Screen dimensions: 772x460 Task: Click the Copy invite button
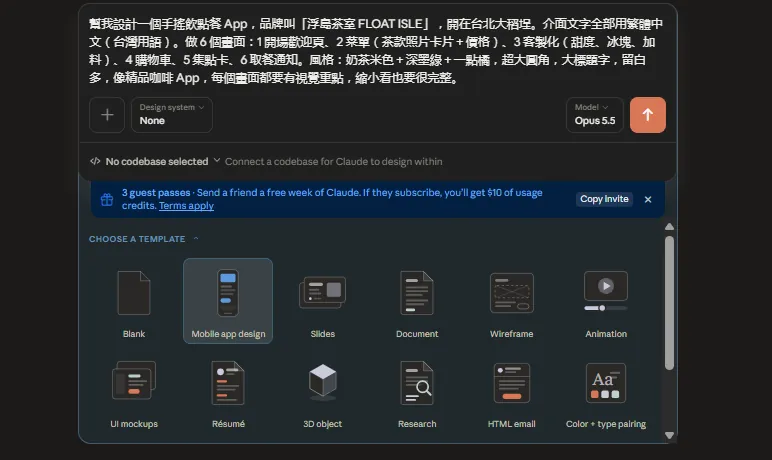(604, 199)
